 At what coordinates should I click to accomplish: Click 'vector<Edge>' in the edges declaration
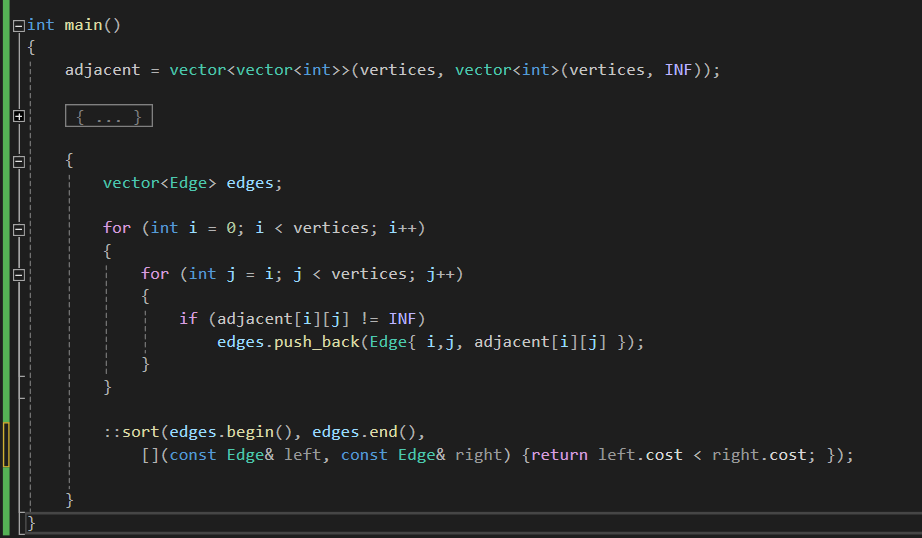tap(159, 183)
